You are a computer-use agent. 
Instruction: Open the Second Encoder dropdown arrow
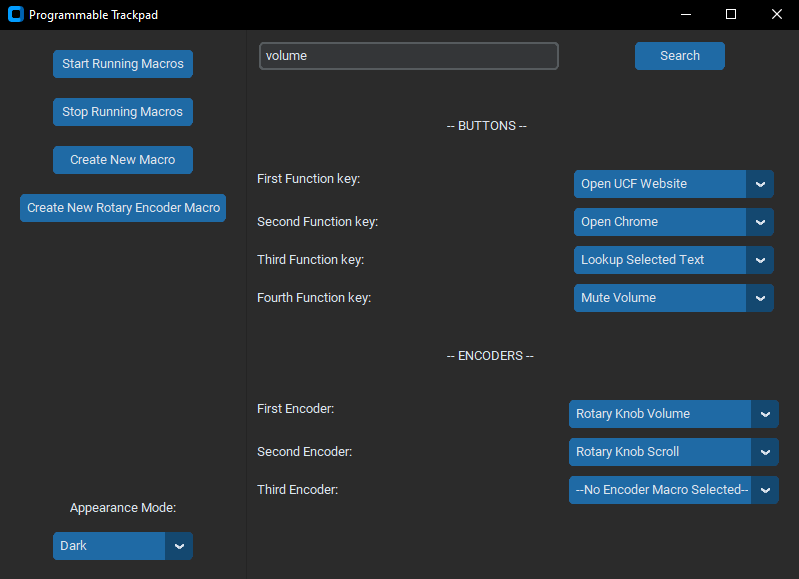point(765,452)
